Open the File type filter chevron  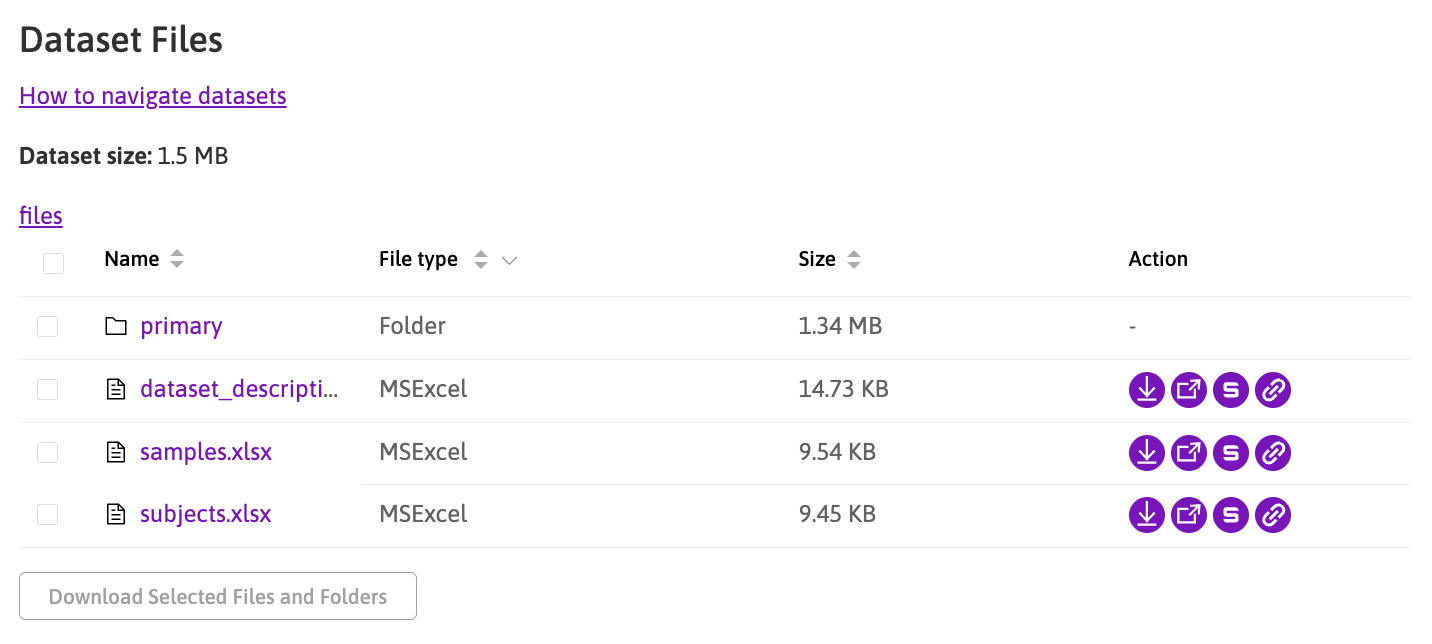pos(509,260)
